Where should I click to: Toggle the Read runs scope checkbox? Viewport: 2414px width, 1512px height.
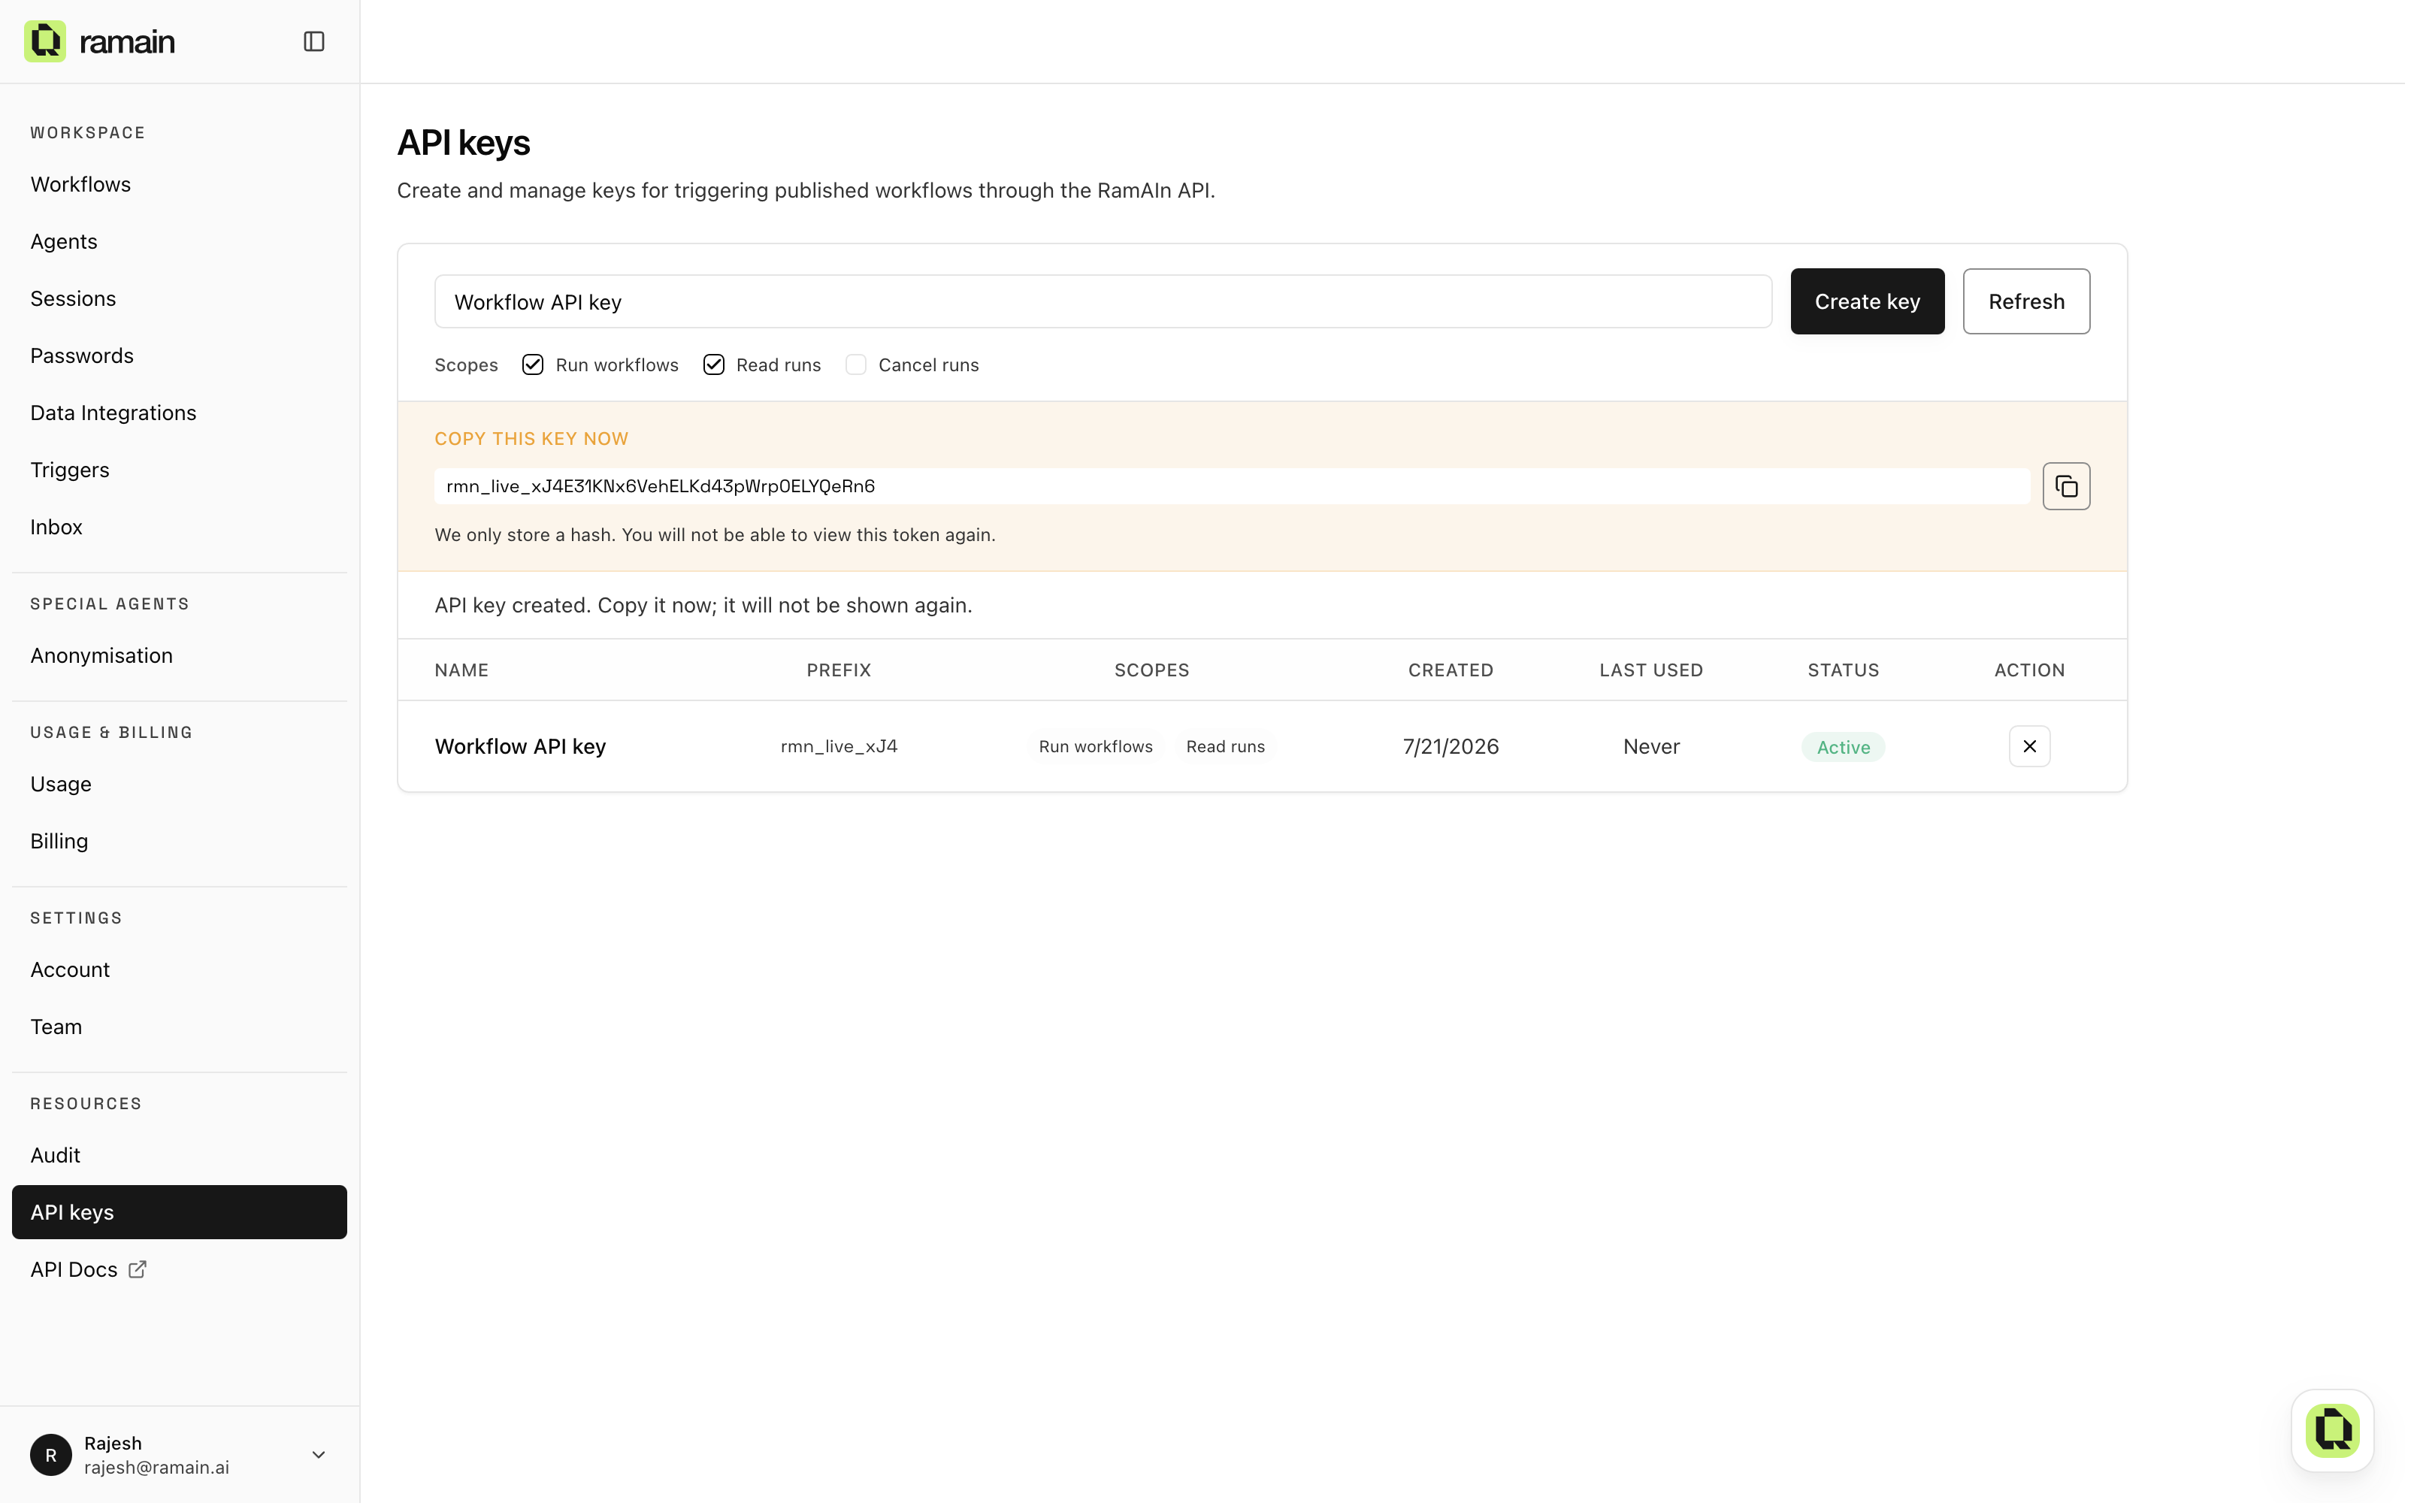[x=715, y=366]
